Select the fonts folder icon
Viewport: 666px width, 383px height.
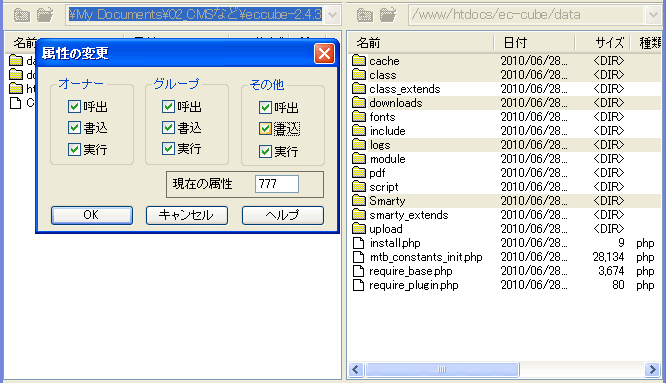(x=359, y=116)
